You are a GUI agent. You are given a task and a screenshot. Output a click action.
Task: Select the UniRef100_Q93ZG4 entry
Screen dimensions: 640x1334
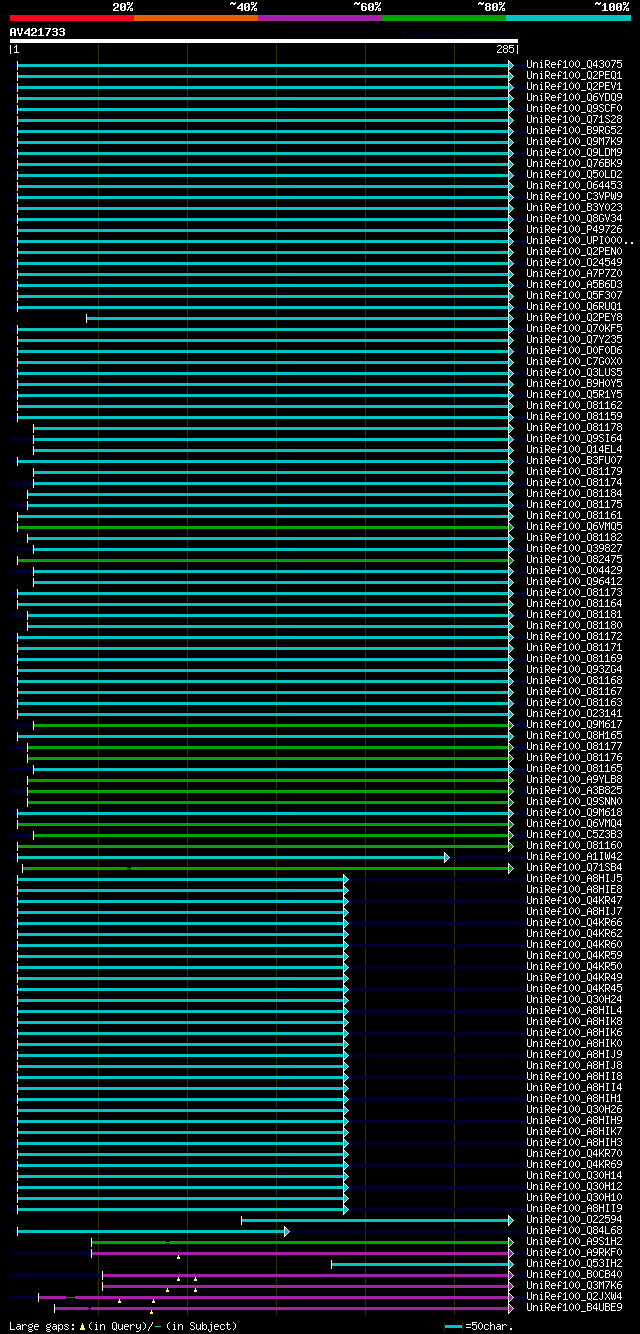[x=574, y=669]
